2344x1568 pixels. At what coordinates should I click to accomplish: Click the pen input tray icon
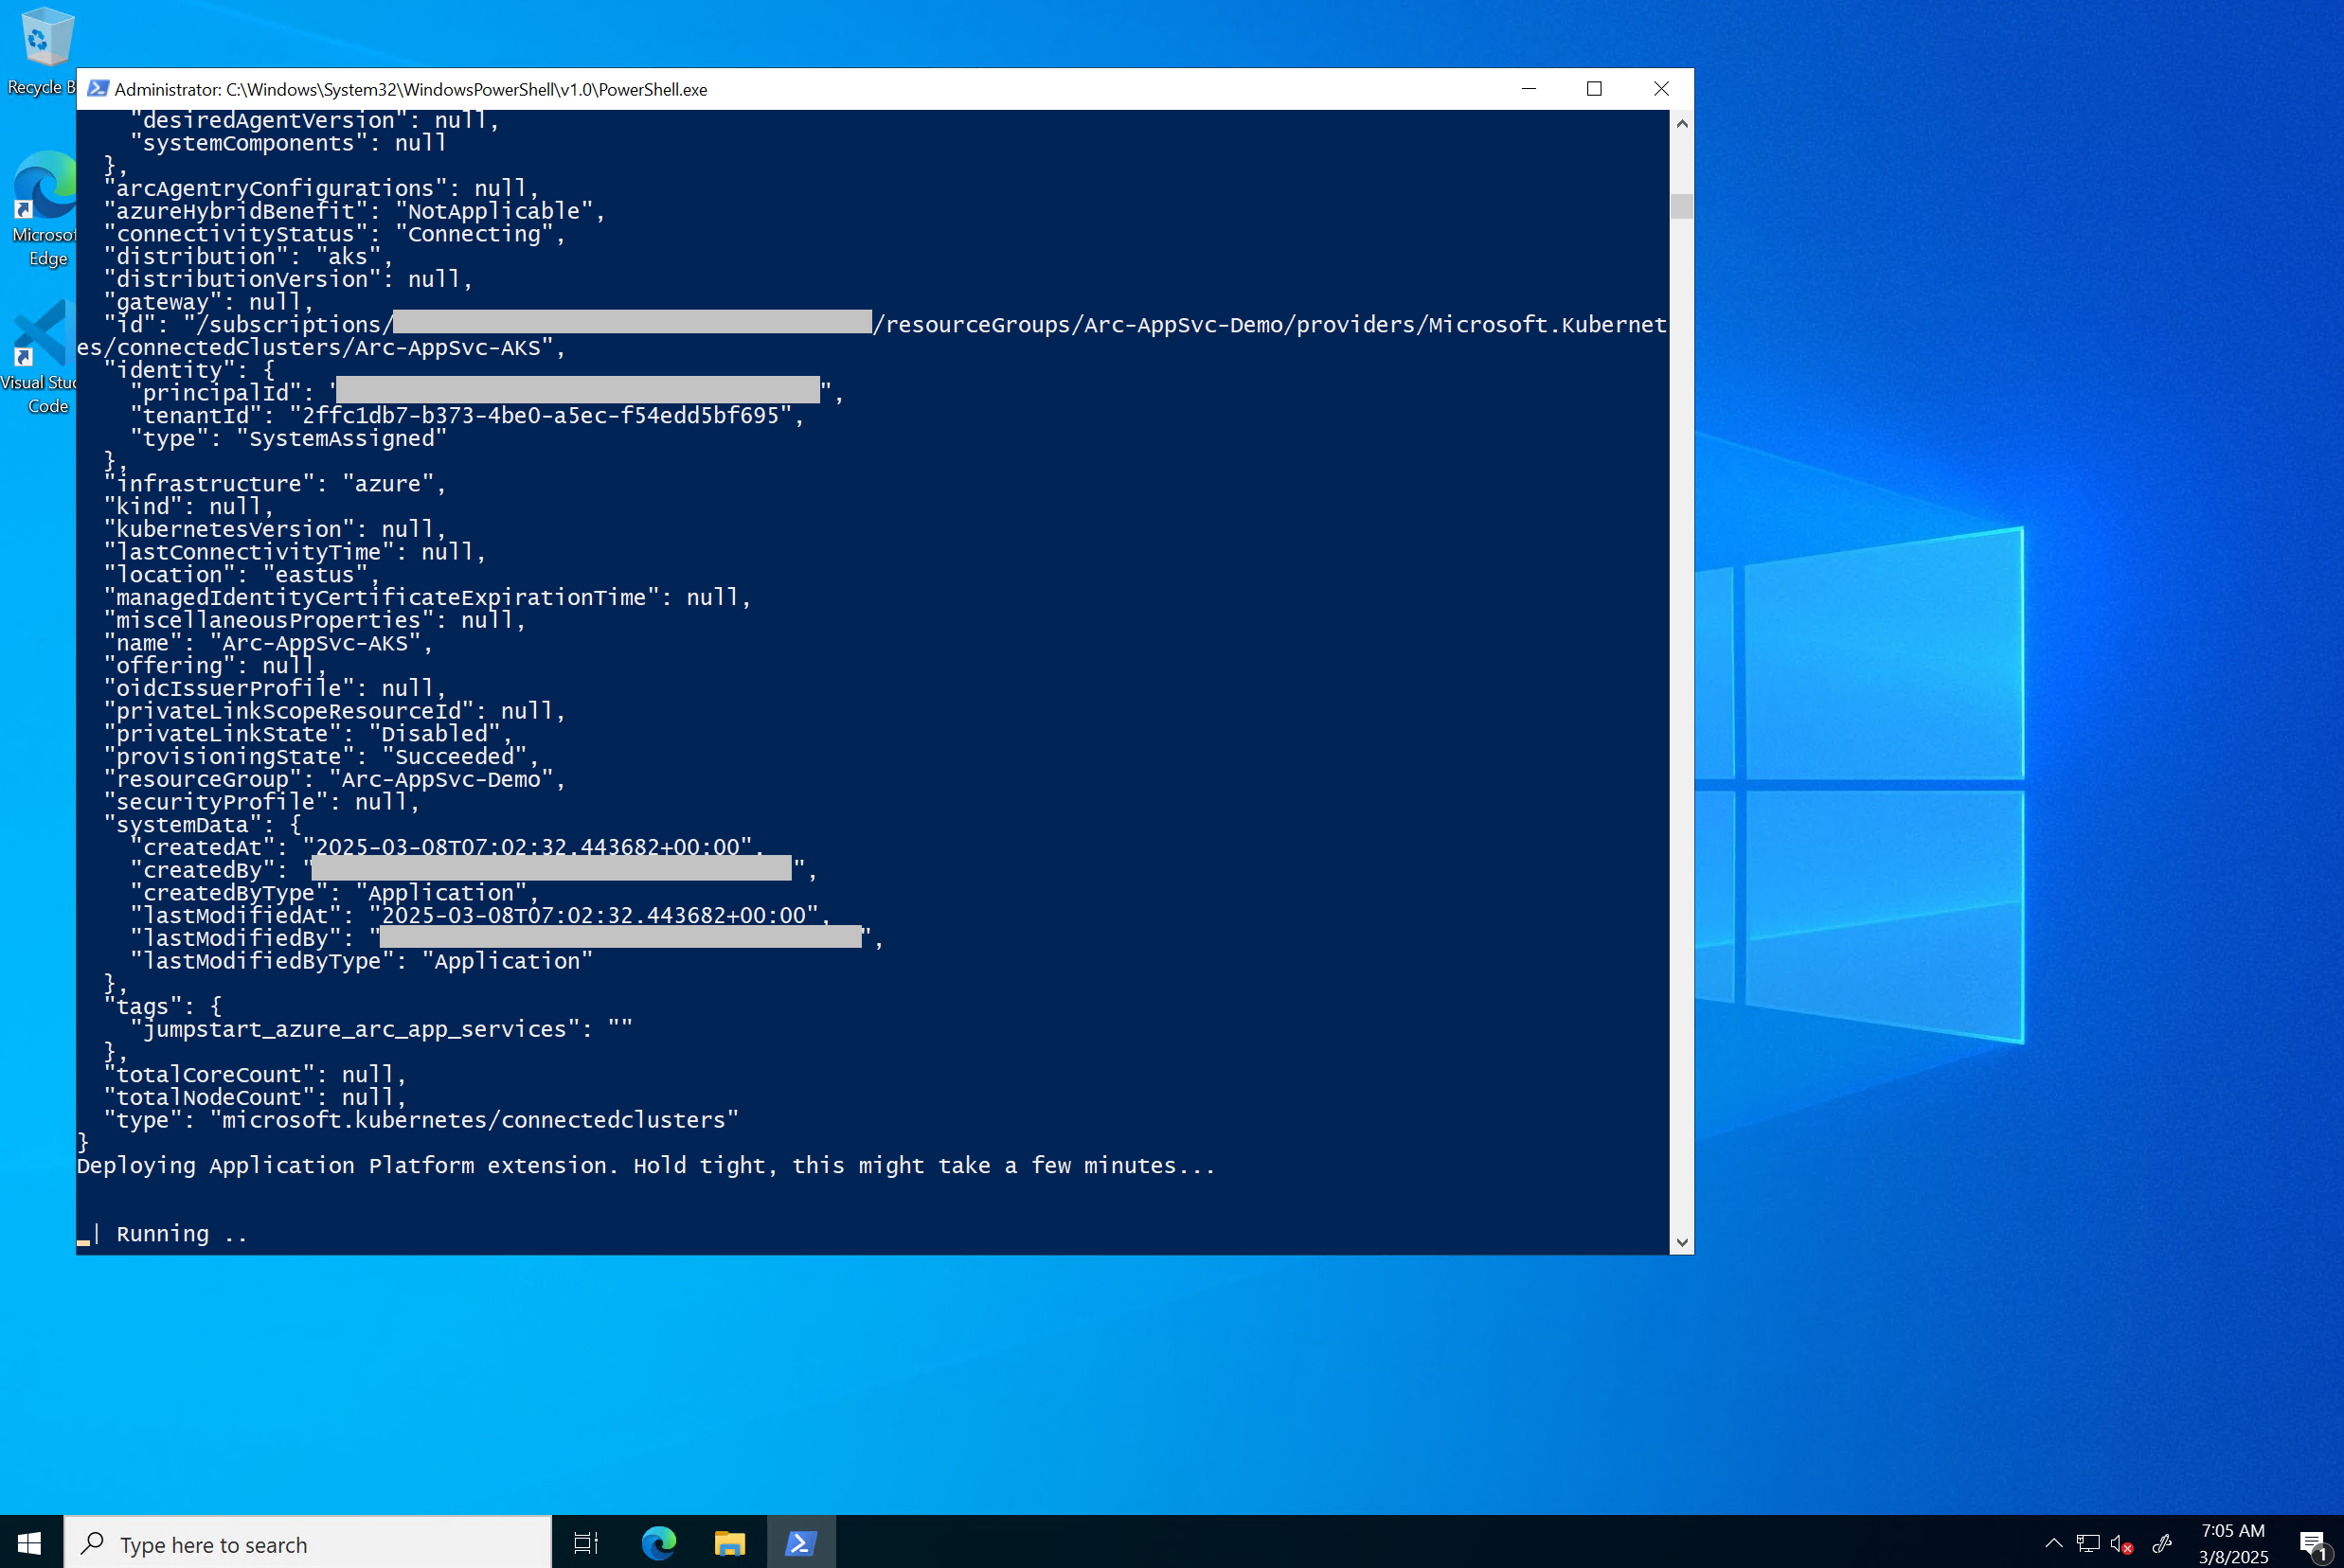pos(2161,1543)
